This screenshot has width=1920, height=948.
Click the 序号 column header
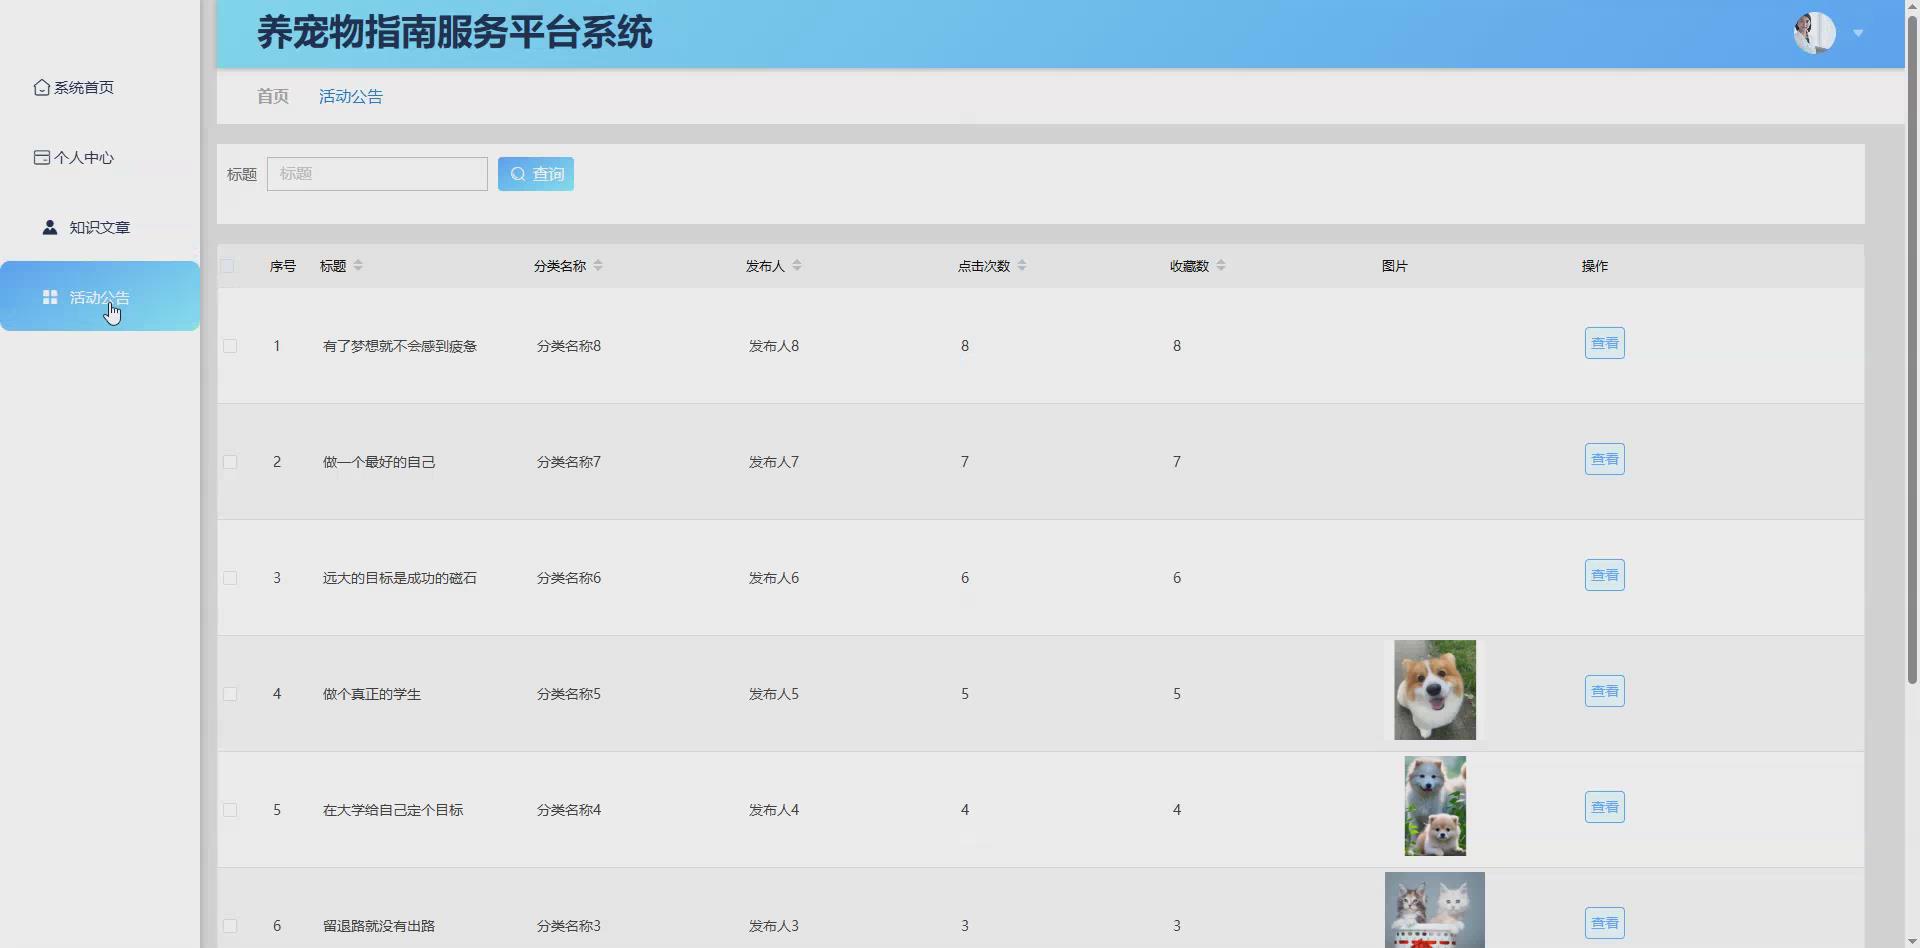coord(283,266)
